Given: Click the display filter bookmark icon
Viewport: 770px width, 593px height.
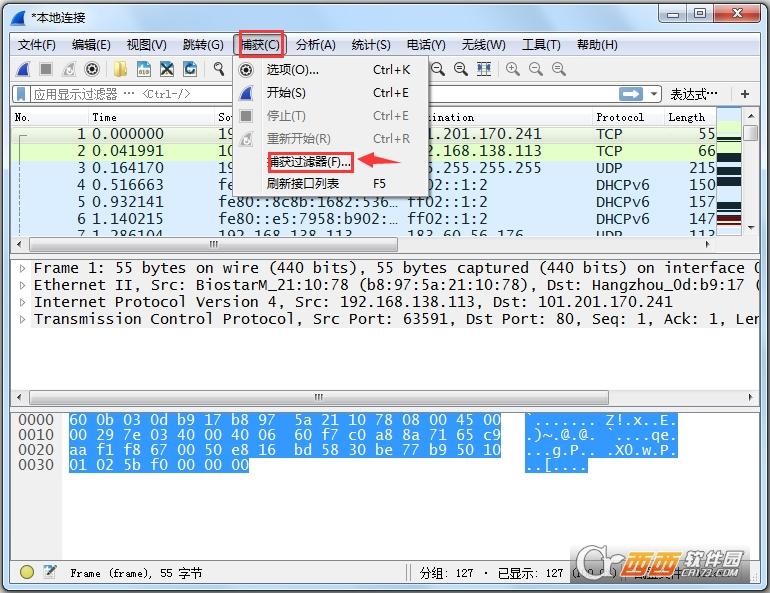Looking at the screenshot, I should click(21, 94).
